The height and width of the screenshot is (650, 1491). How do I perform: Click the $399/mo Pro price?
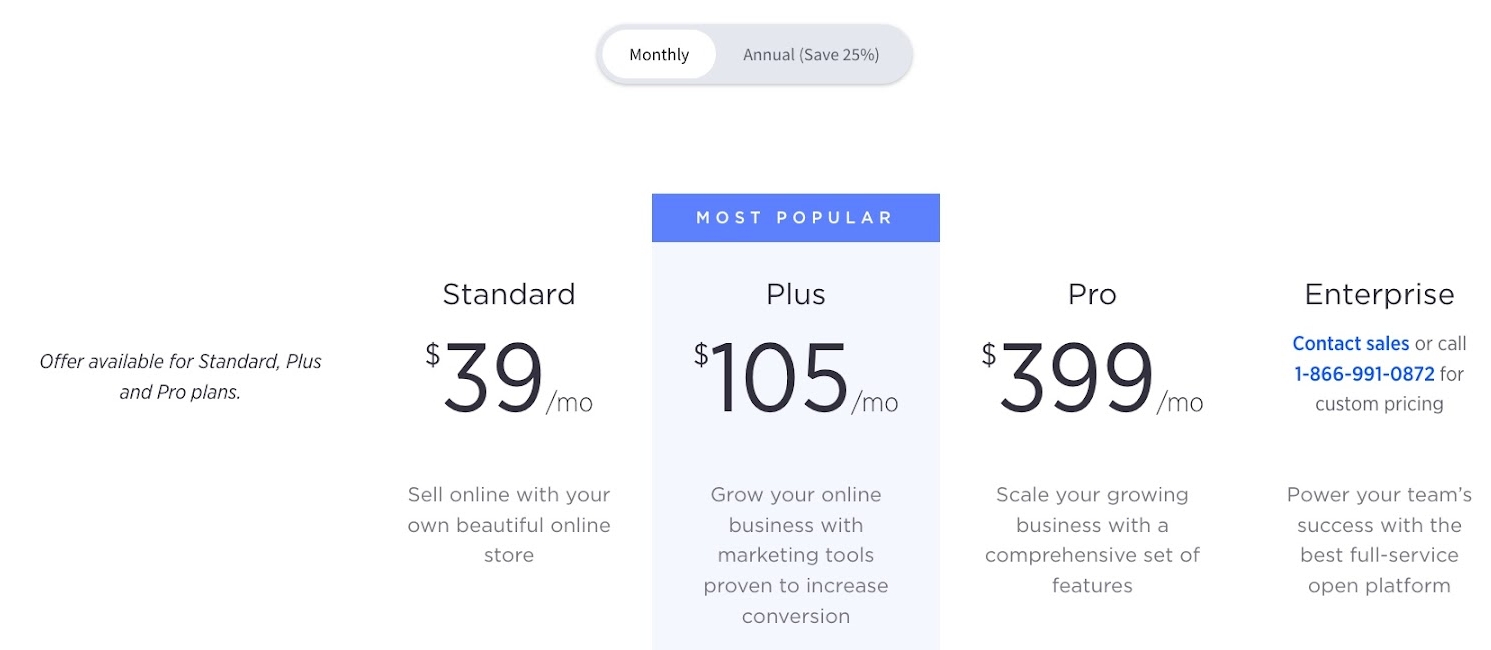click(1092, 378)
